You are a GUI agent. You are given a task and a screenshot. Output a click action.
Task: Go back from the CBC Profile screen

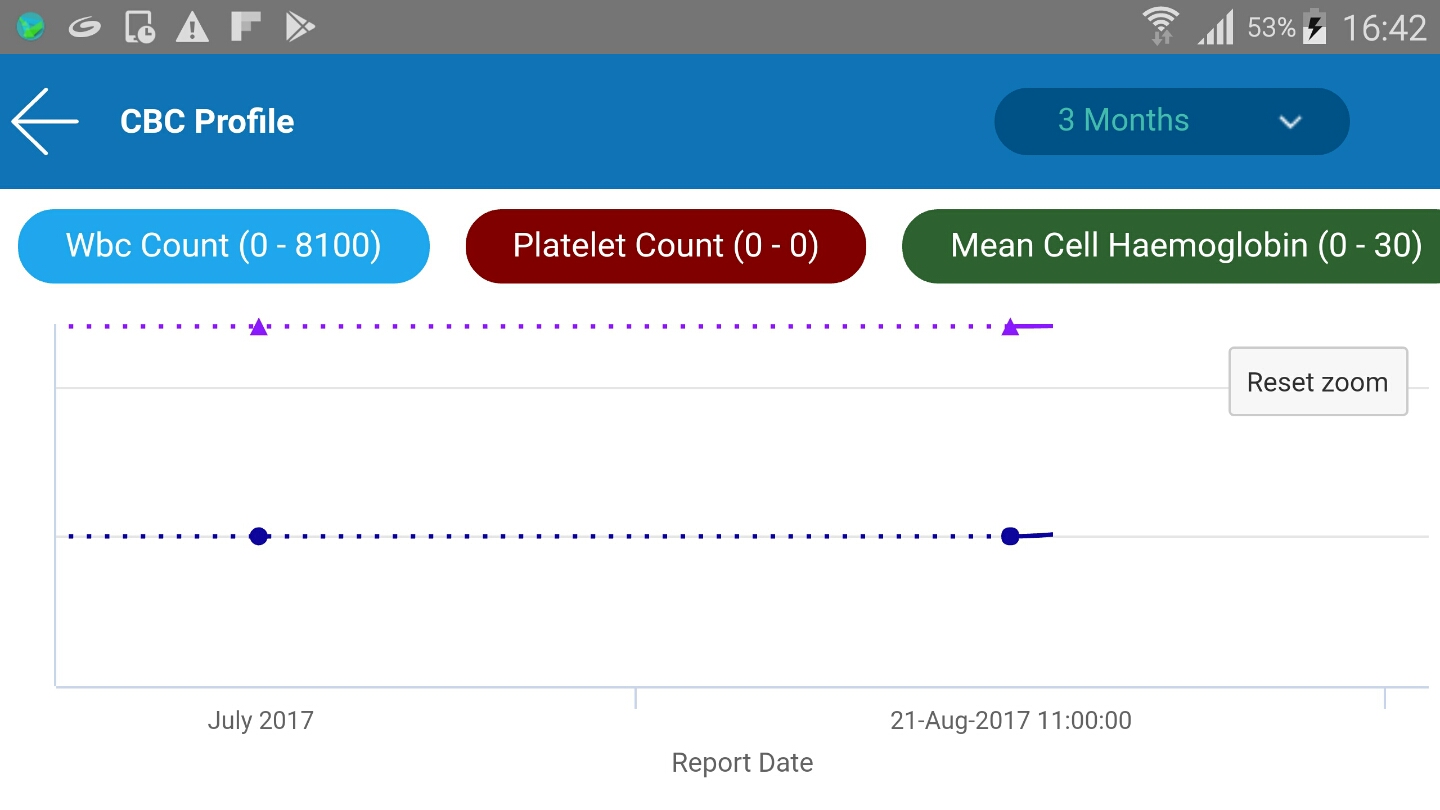coord(43,121)
